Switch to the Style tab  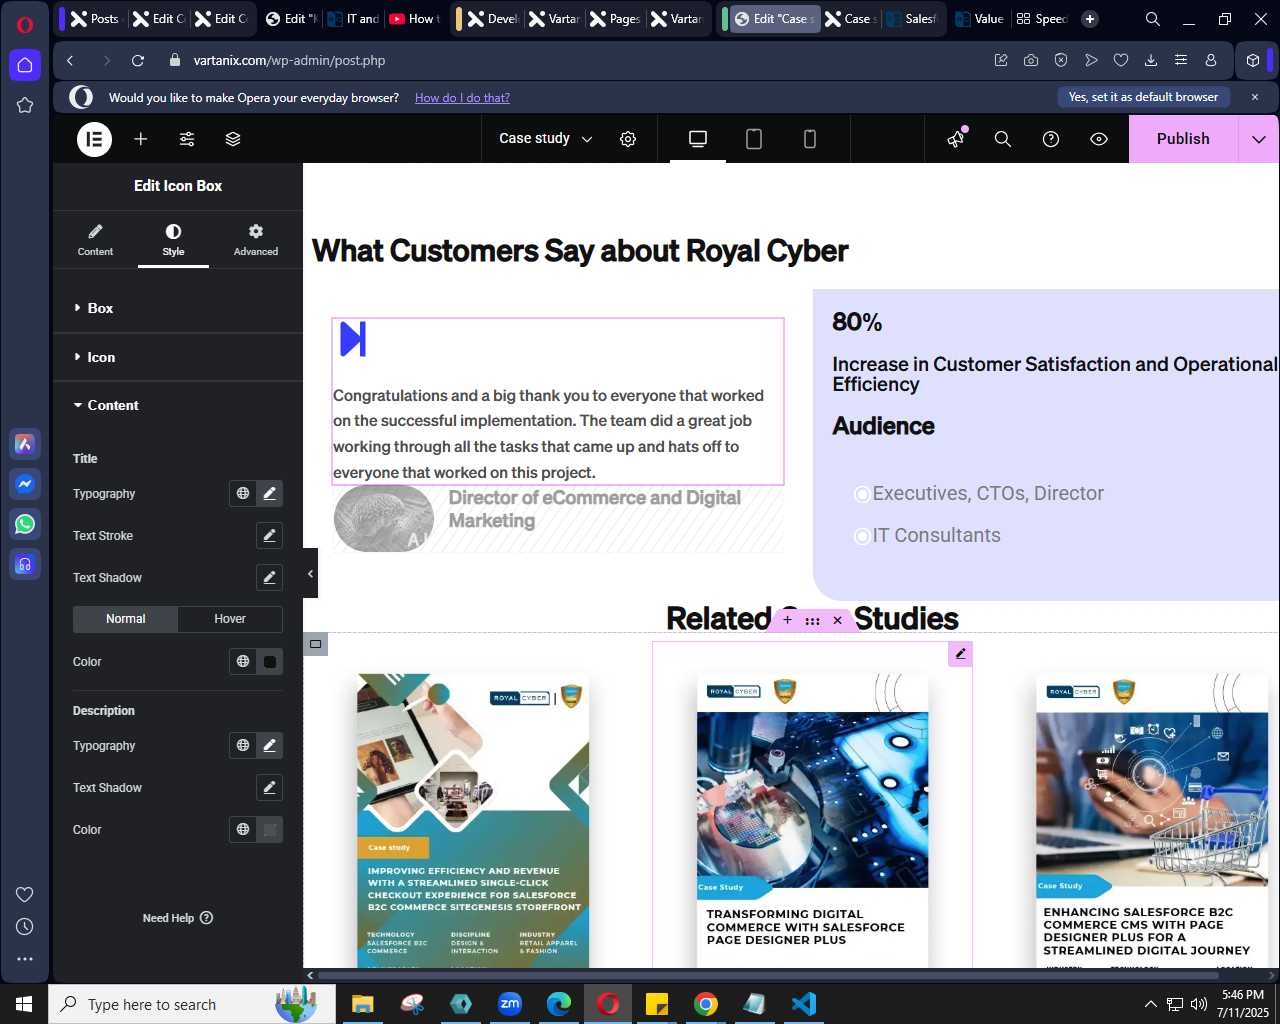[x=173, y=240]
